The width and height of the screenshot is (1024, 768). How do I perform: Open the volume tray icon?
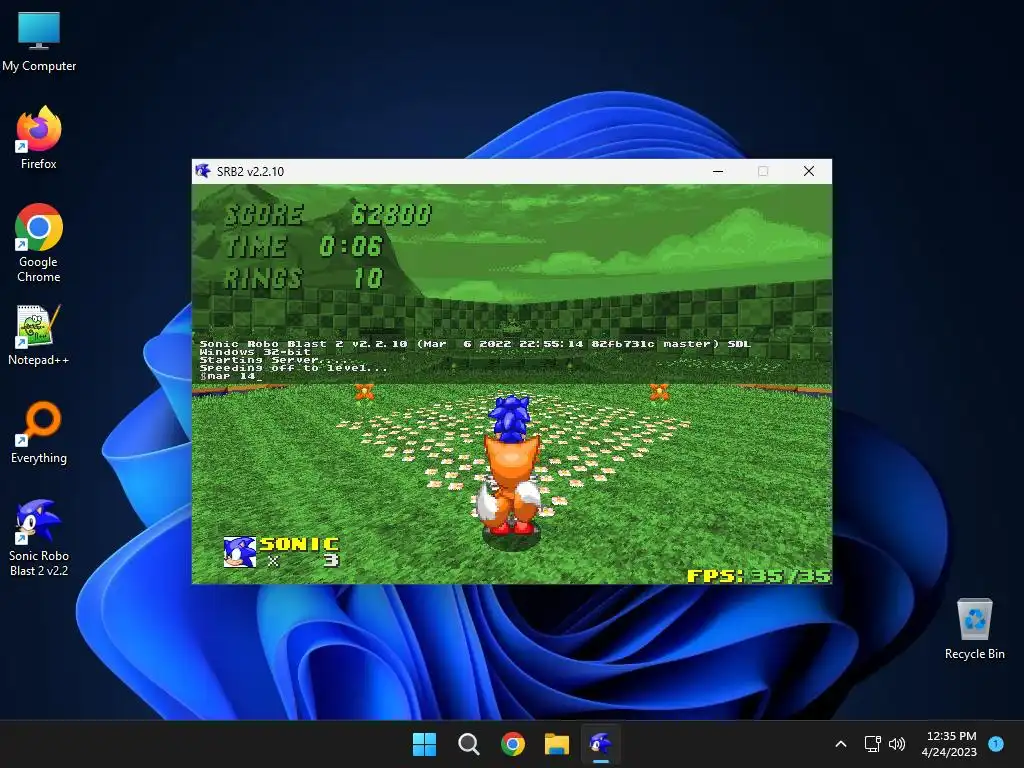(897, 744)
